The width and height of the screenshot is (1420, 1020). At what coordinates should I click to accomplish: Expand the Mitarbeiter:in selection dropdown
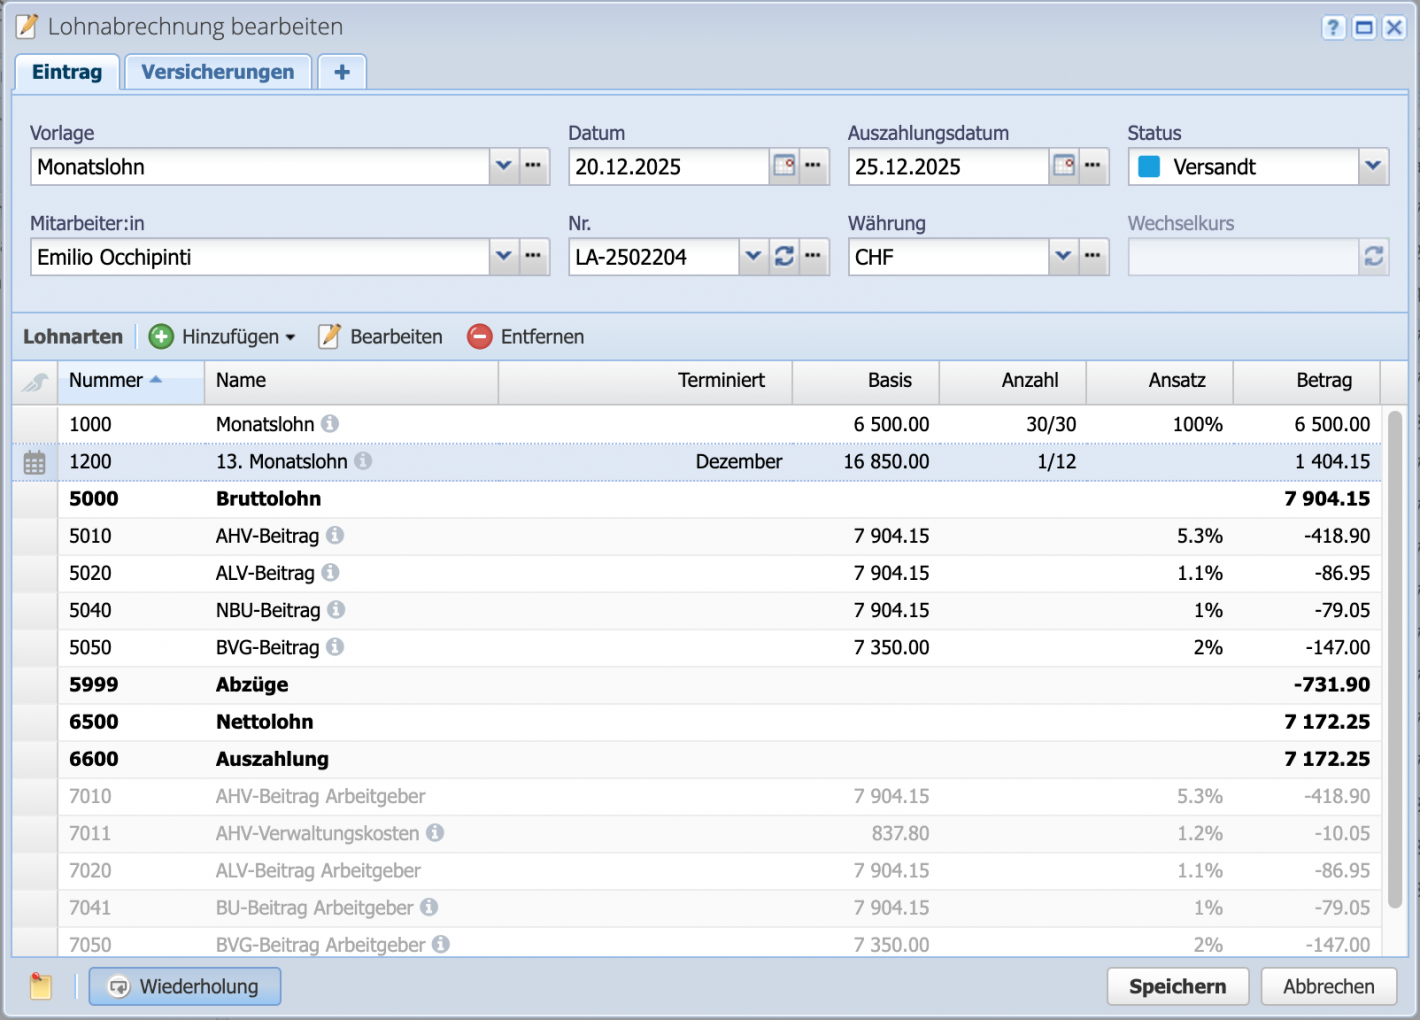coord(504,257)
